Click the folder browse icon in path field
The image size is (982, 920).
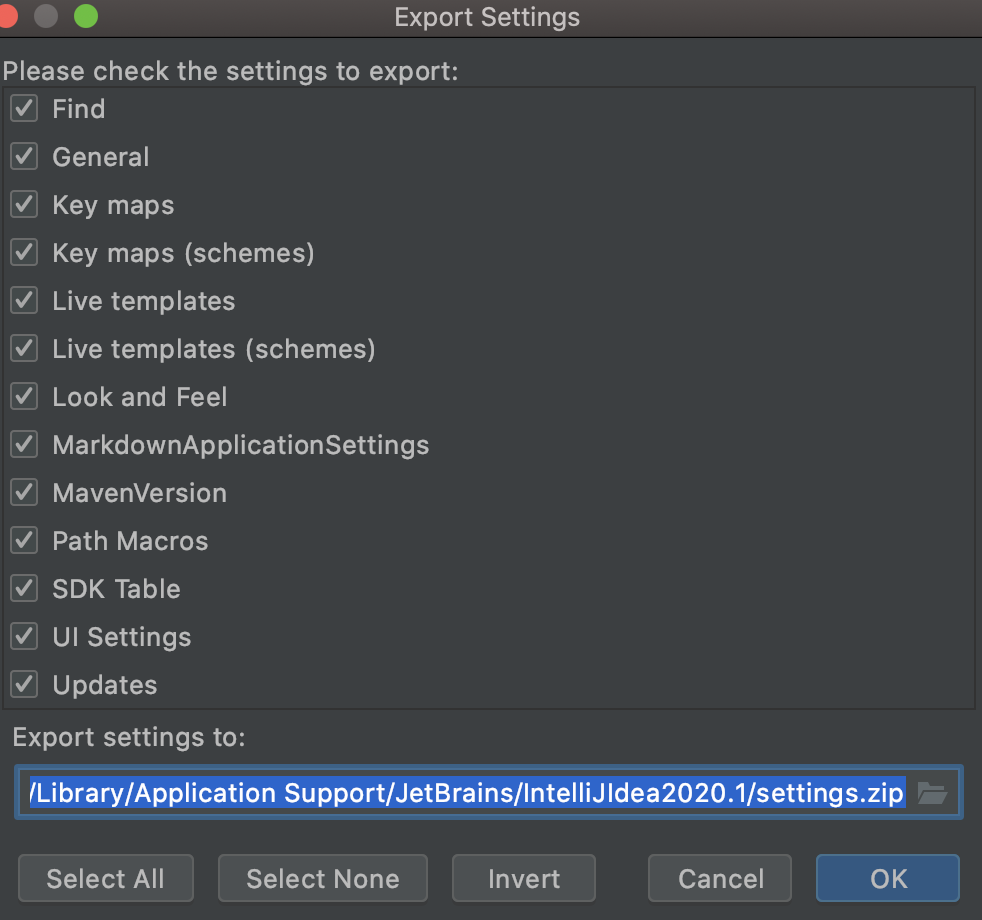tap(932, 794)
